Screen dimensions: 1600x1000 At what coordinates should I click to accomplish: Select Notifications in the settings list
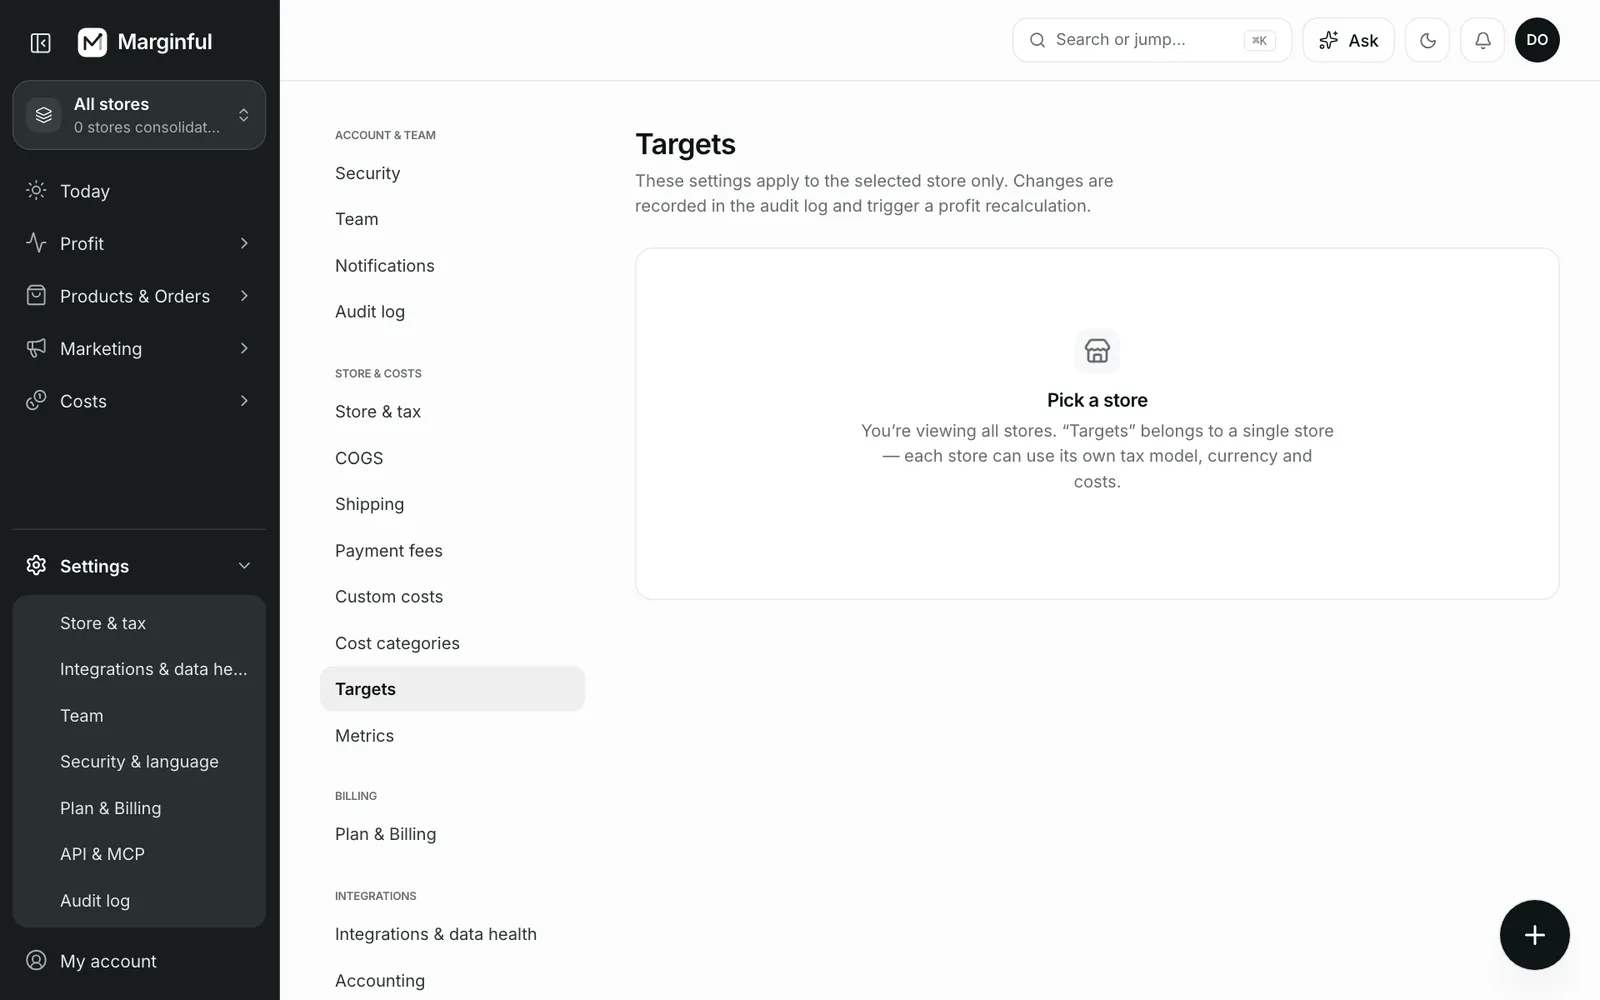tap(452, 265)
